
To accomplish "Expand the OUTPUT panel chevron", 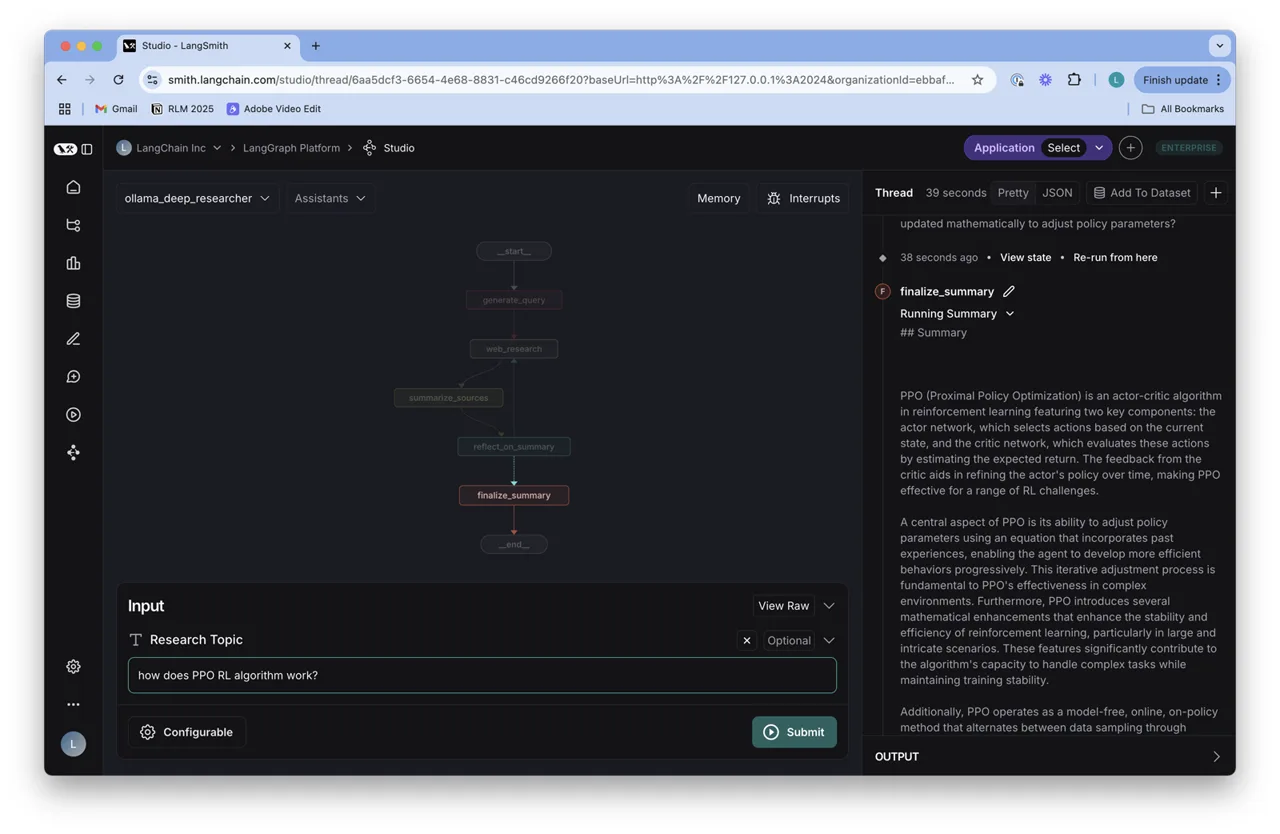I will coord(1216,757).
